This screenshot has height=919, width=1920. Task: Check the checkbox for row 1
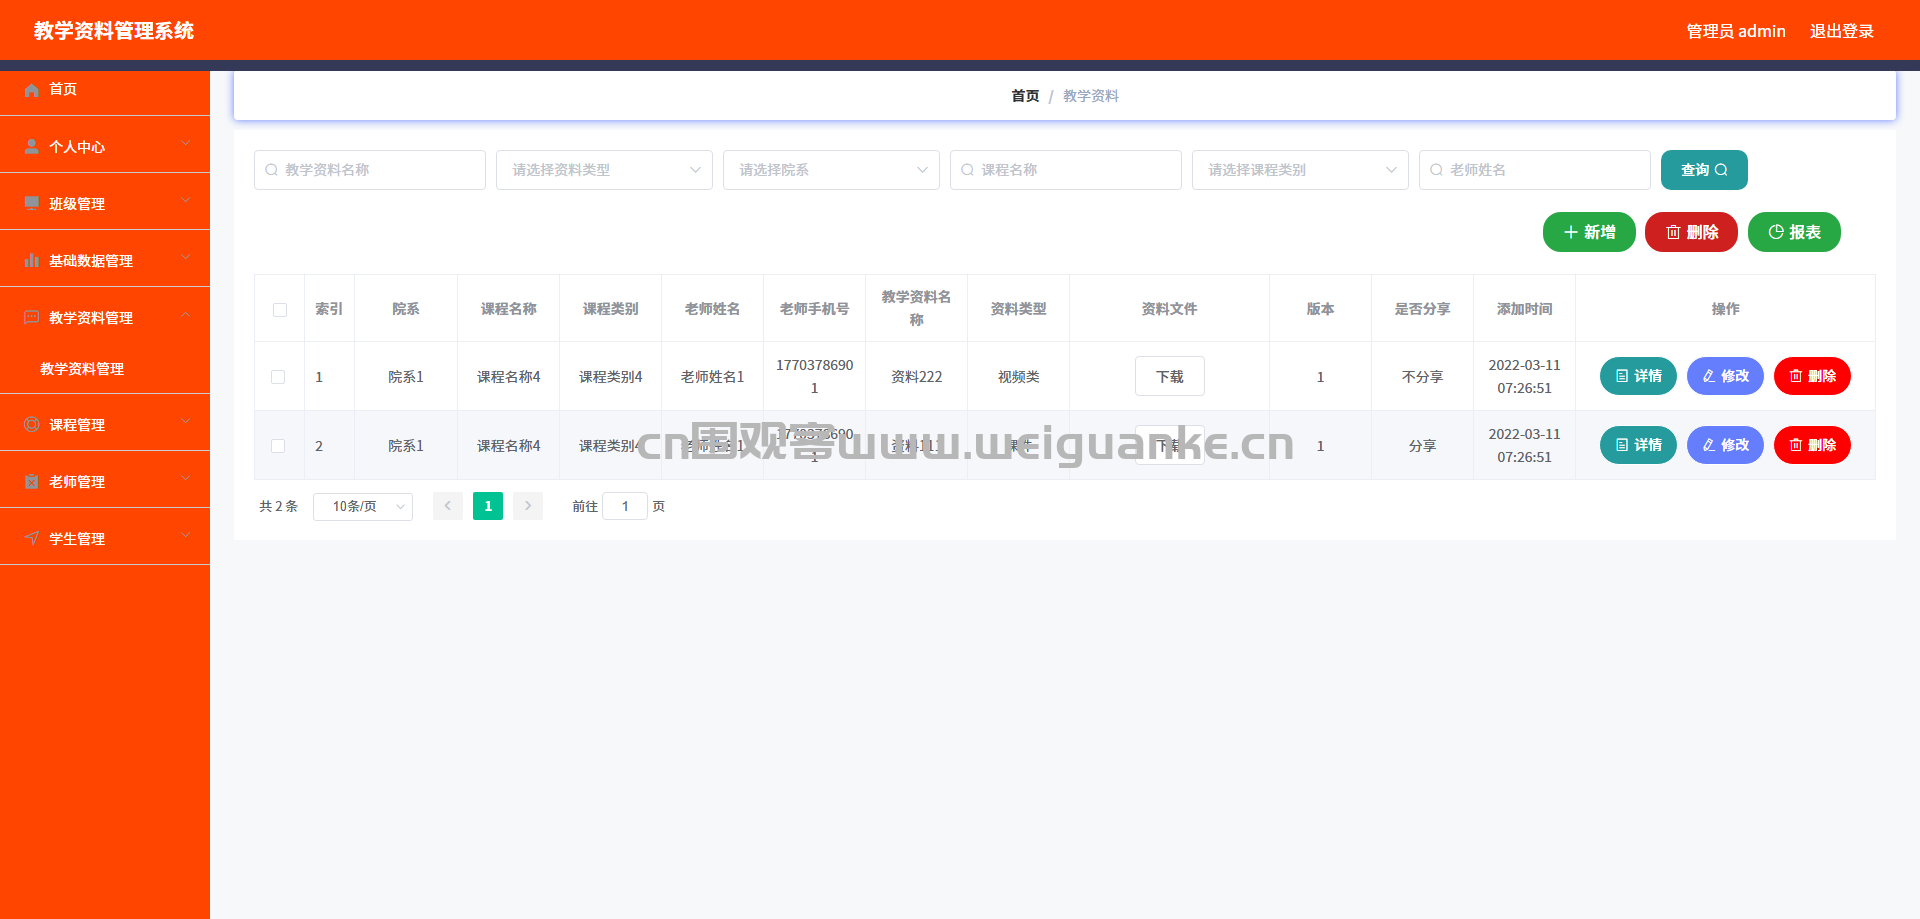tap(278, 377)
